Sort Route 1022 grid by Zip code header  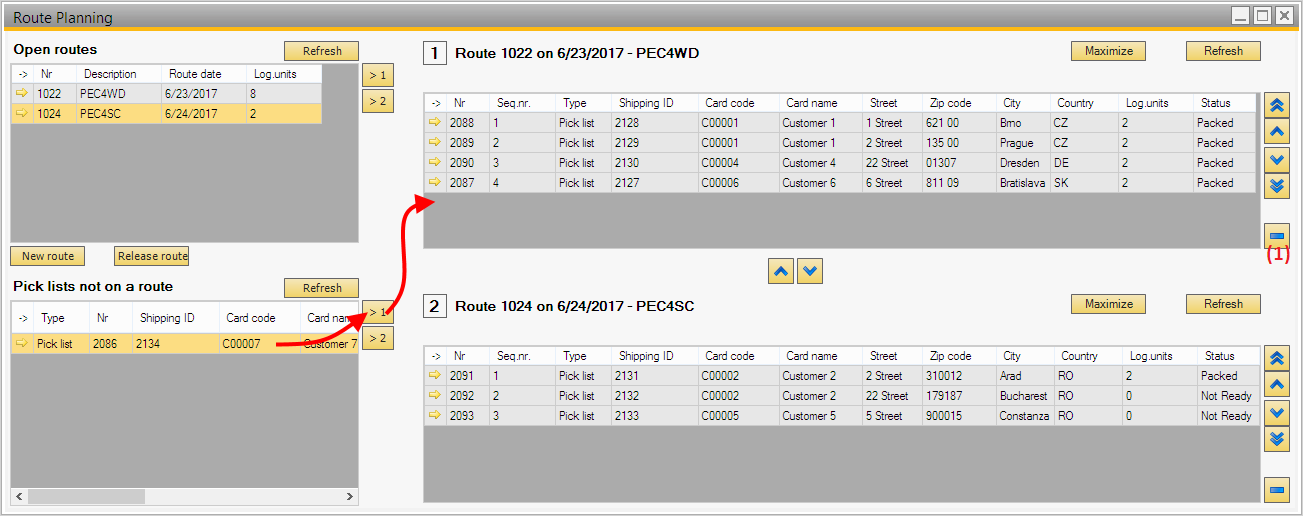point(950,103)
